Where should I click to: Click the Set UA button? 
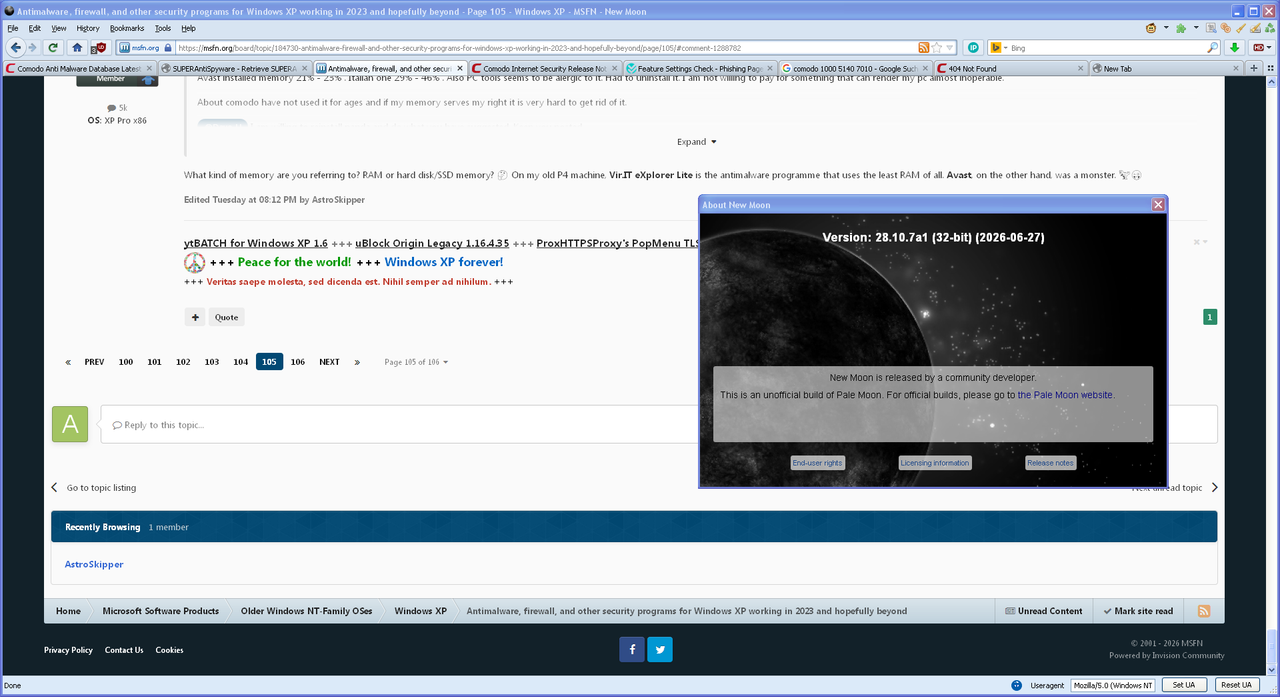pos(1184,685)
